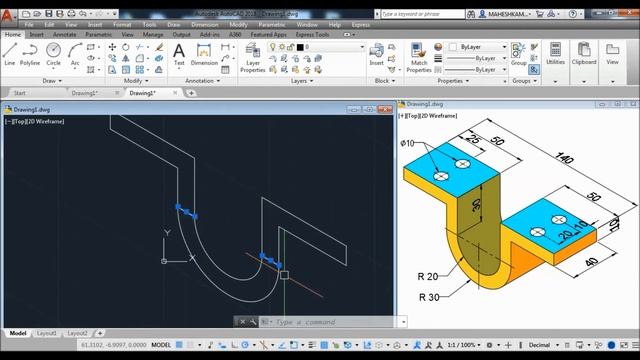Open the Parametric ribbon tab
Screen dimensions: 640x360
98,35
